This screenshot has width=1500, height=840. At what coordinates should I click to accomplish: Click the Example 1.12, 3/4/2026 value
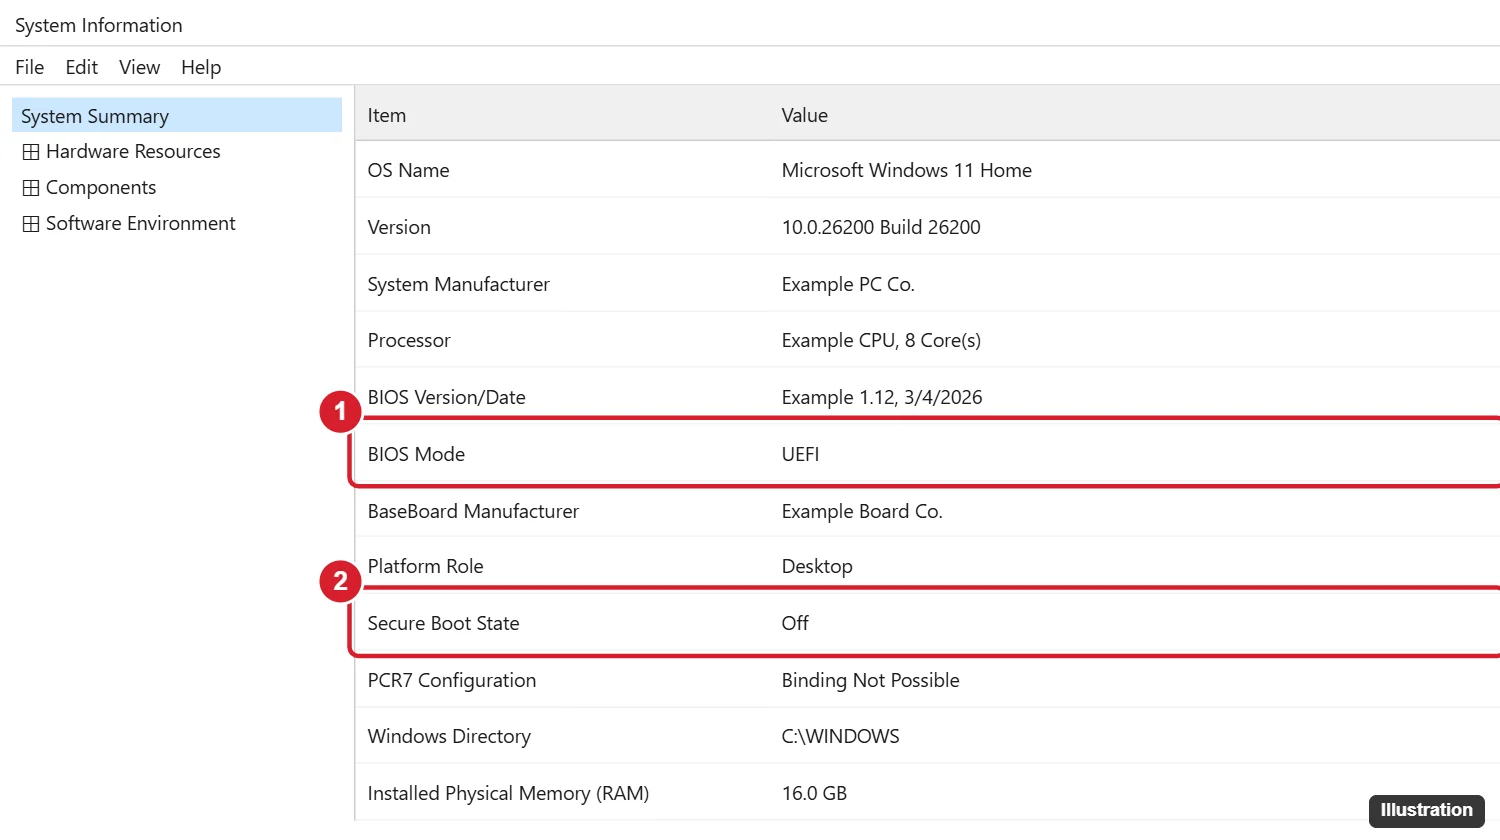[x=882, y=397]
